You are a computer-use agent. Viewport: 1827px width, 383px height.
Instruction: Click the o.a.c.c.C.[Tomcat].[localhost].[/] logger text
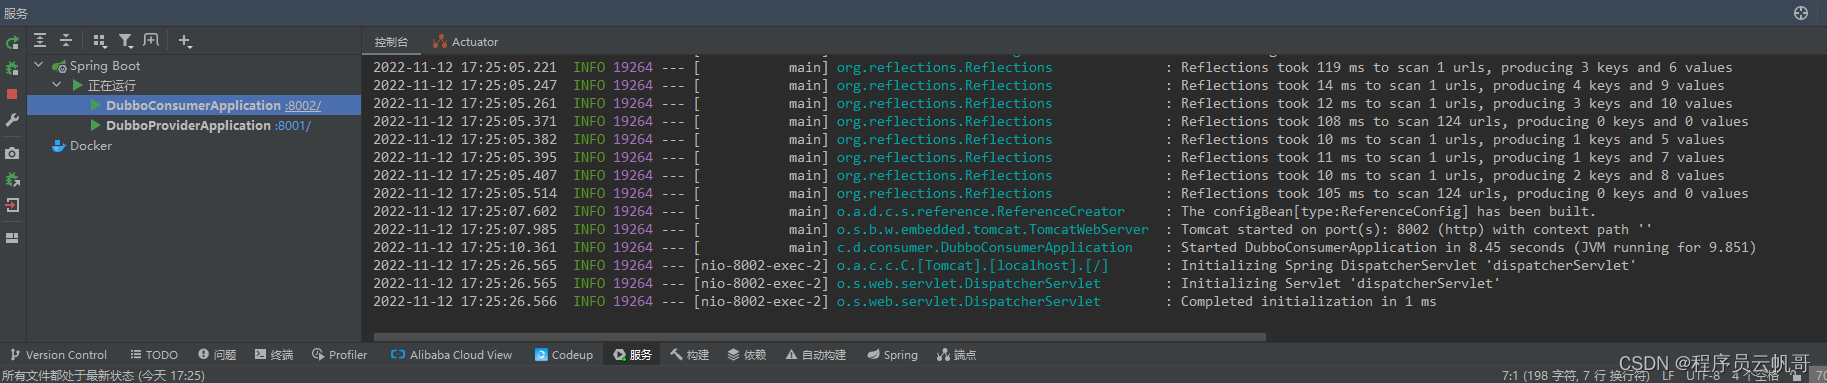(973, 265)
